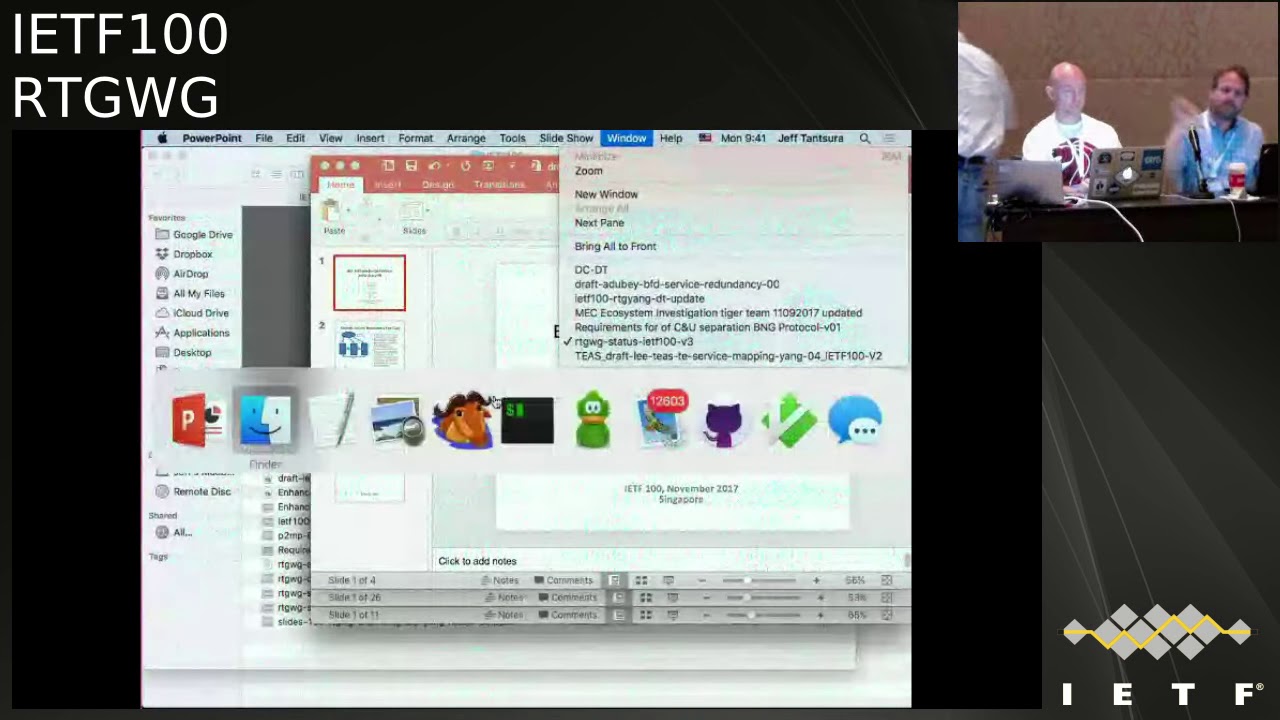Switch to DC-DT presentation window
The height and width of the screenshot is (720, 1280).
(x=591, y=270)
